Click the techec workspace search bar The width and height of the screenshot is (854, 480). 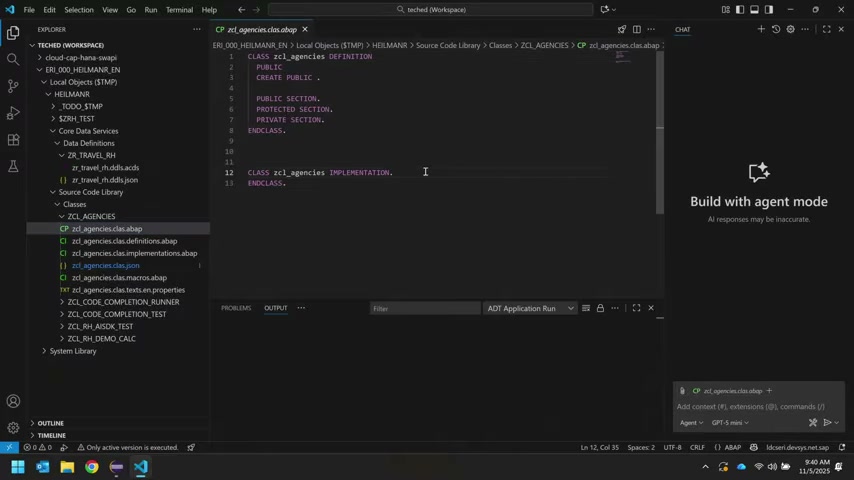[430, 10]
